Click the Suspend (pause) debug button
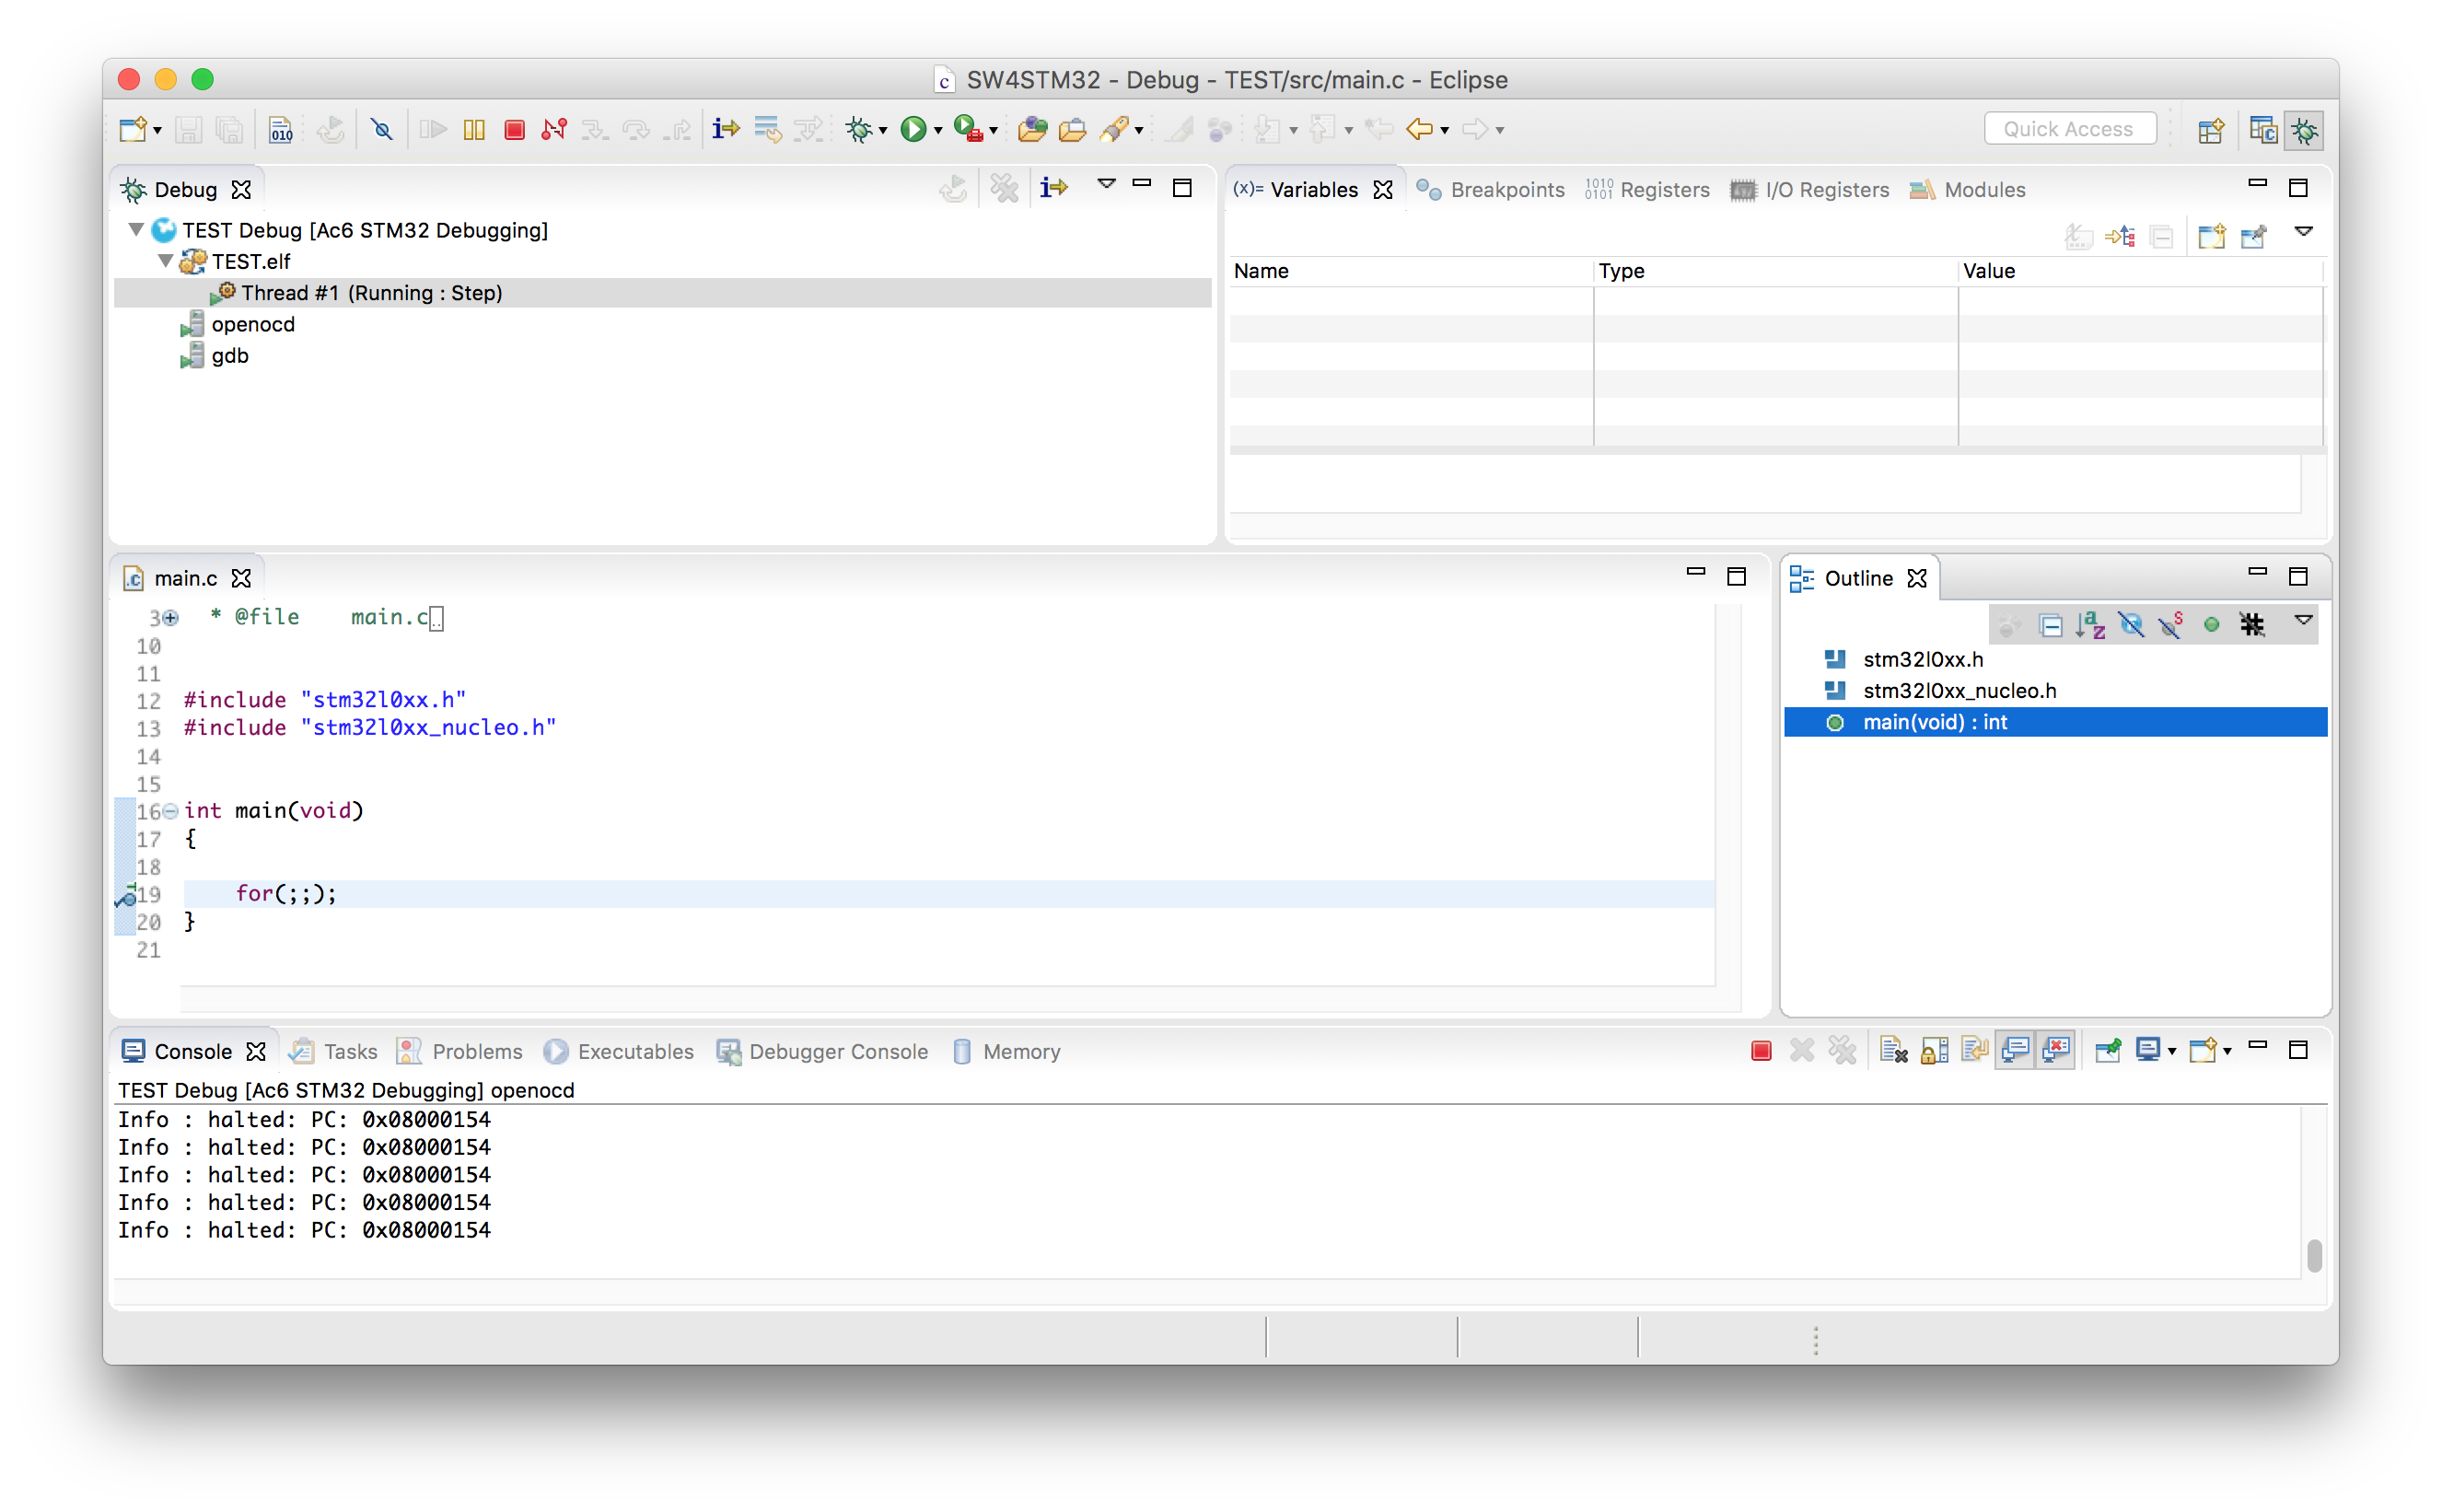The width and height of the screenshot is (2442, 1512). (474, 129)
